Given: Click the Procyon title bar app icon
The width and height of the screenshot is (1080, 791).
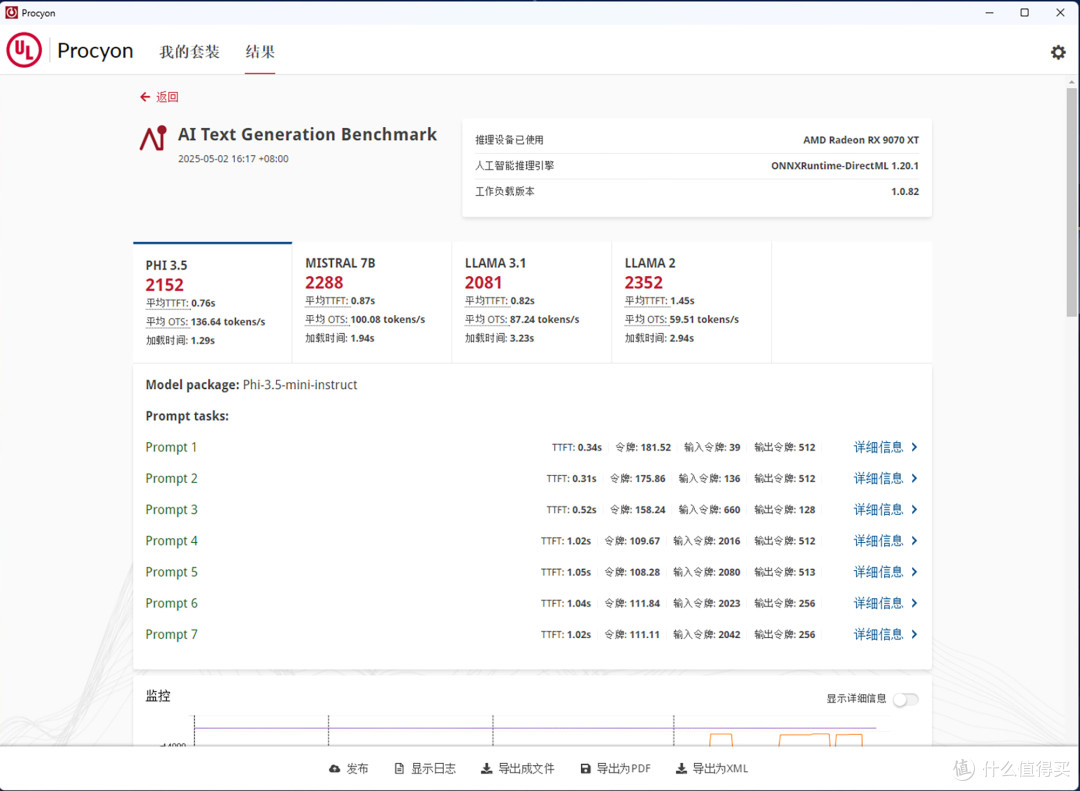Looking at the screenshot, I should pos(11,12).
